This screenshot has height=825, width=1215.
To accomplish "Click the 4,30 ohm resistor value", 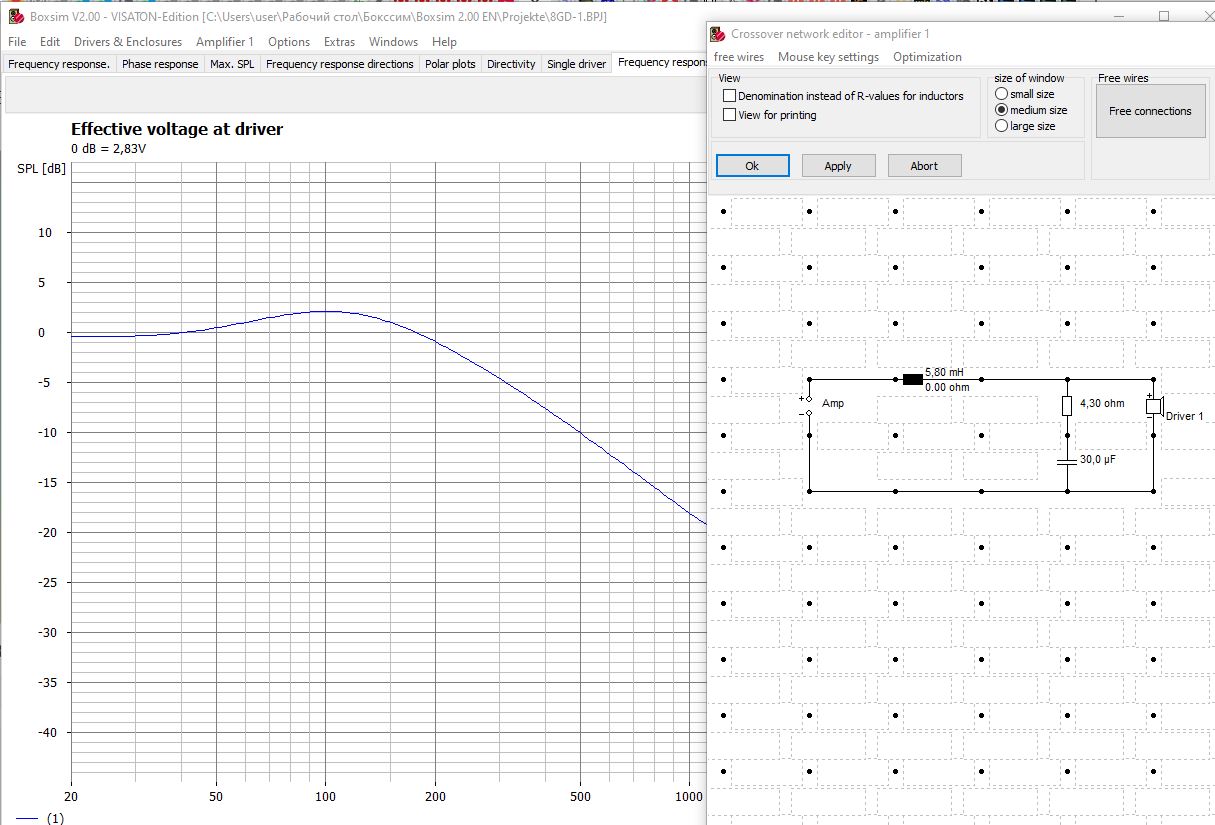I will [1102, 403].
